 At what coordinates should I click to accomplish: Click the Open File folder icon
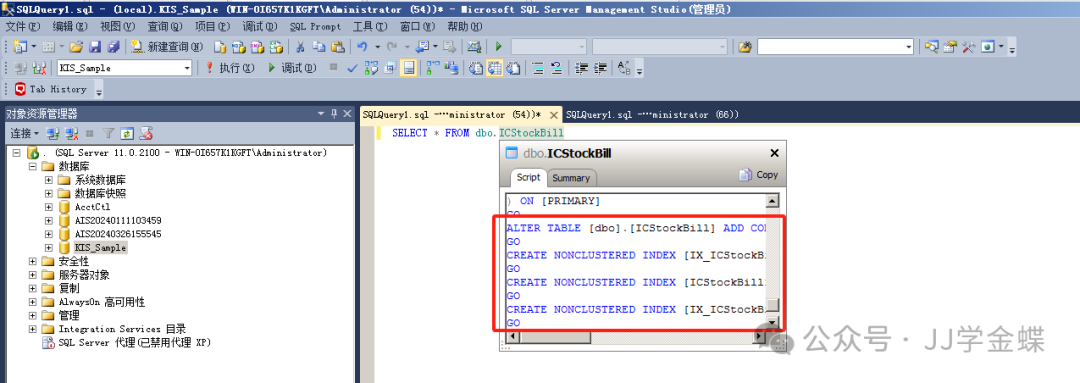[76, 47]
